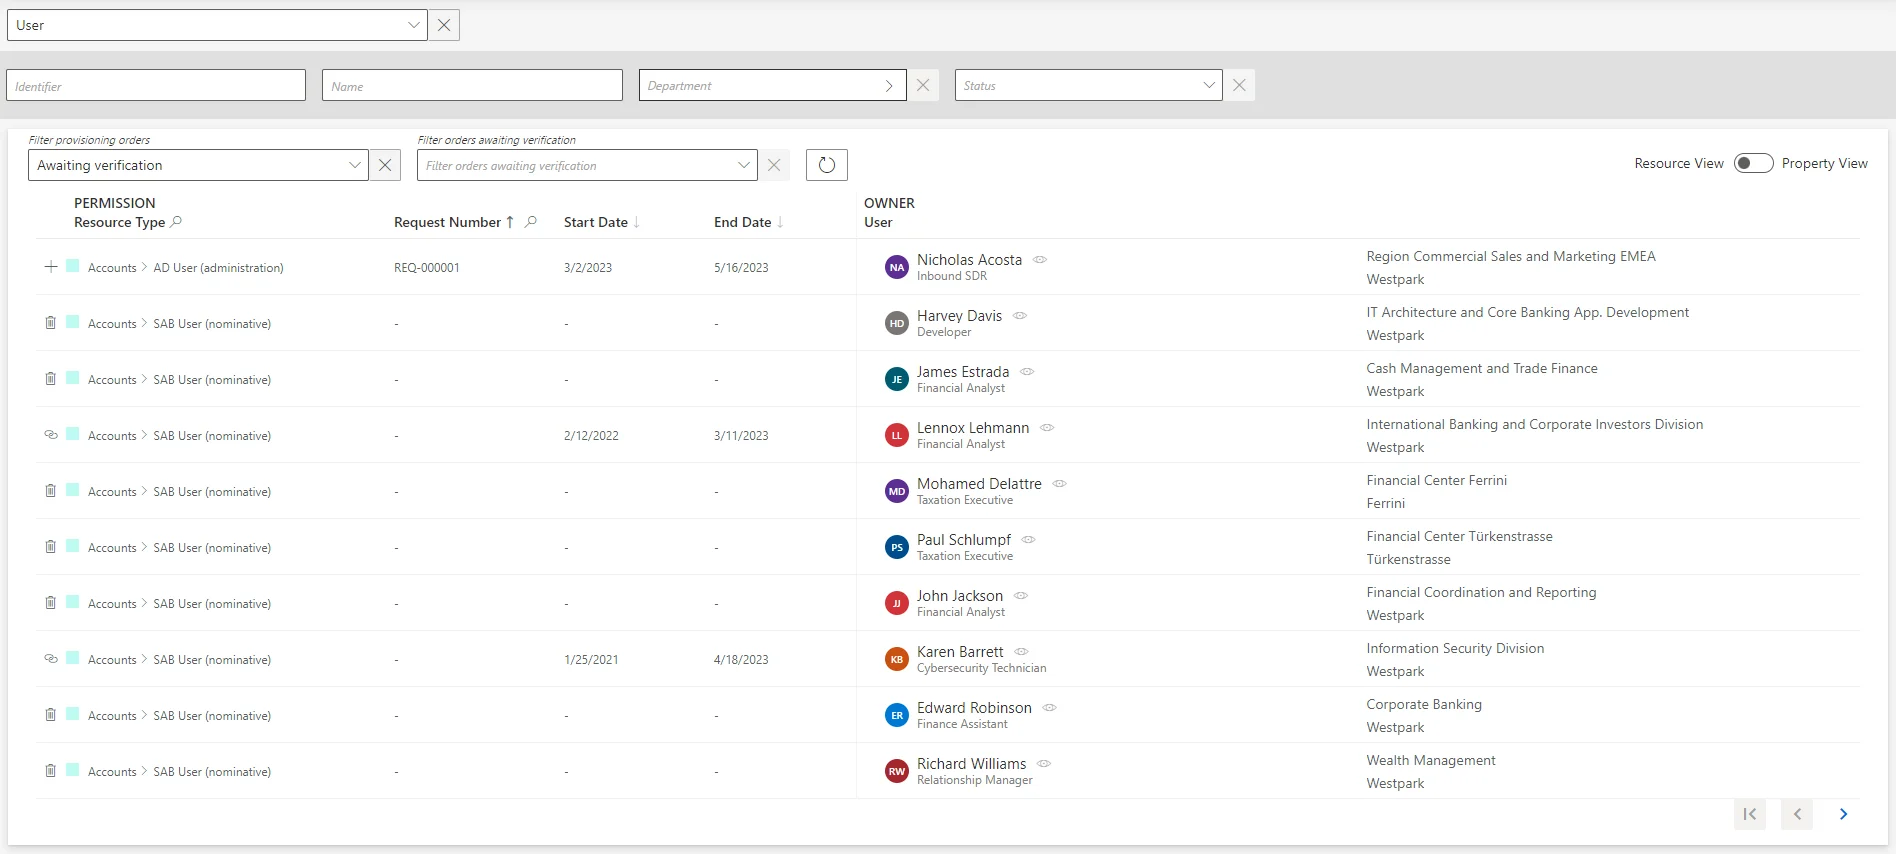The height and width of the screenshot is (854, 1896).
Task: Open the Nicholas Acosta user link
Action: 969,260
